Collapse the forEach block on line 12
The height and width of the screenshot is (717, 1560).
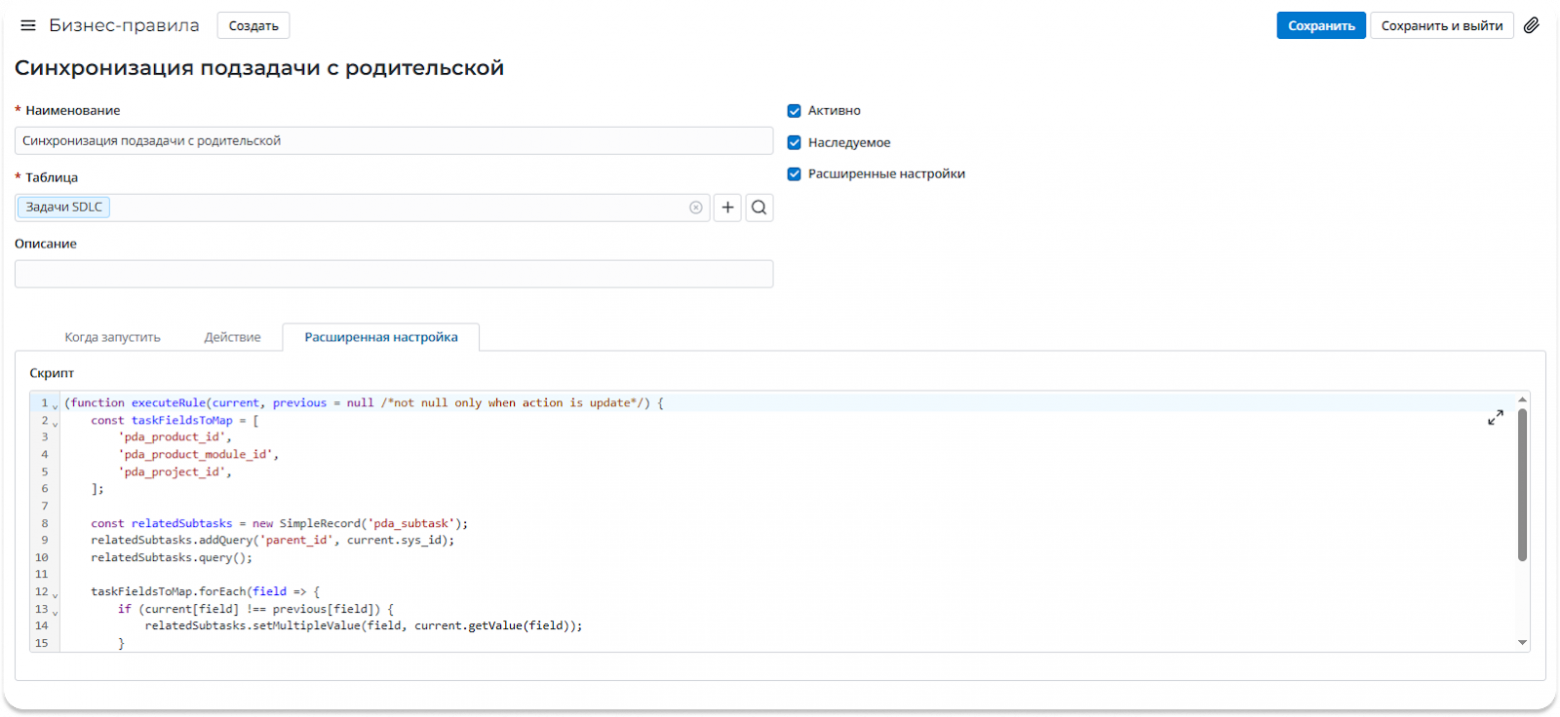53,591
